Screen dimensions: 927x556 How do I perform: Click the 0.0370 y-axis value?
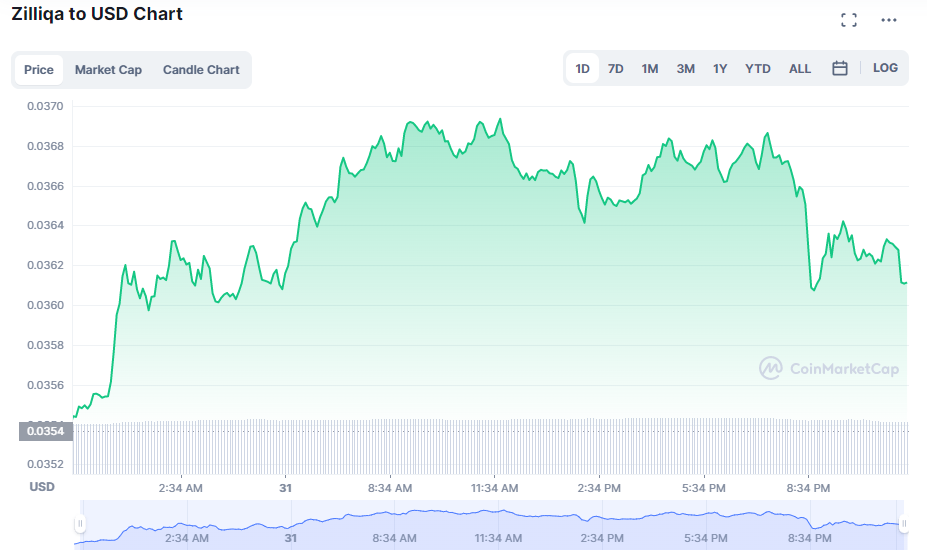[x=46, y=106]
